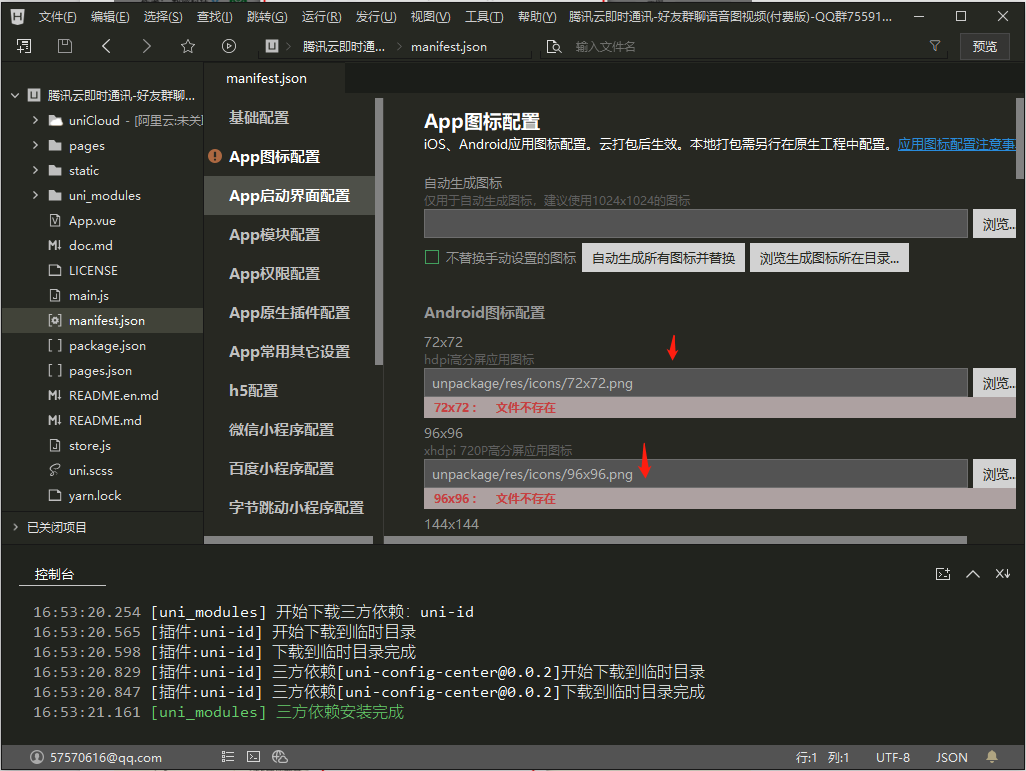Click 自动生成所有图标并替换 button
This screenshot has width=1026, height=771.
point(663,258)
